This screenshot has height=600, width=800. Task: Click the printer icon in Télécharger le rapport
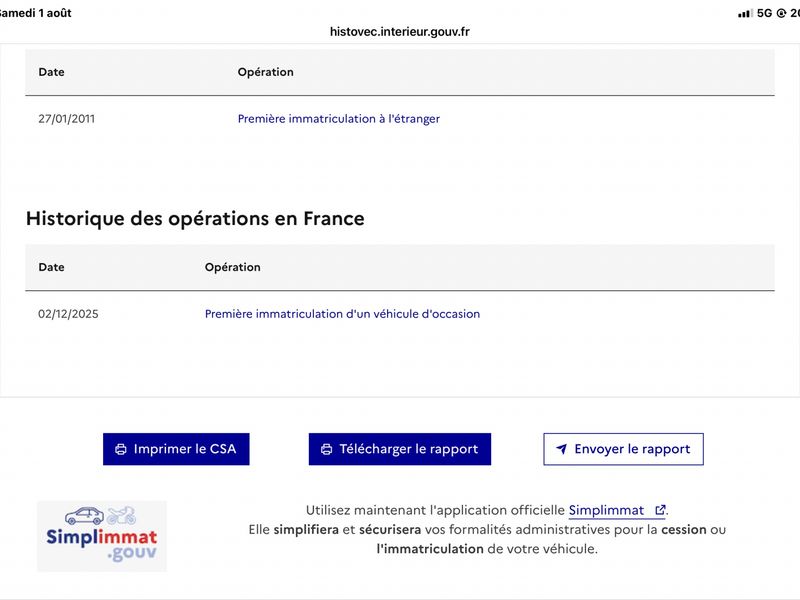327,449
